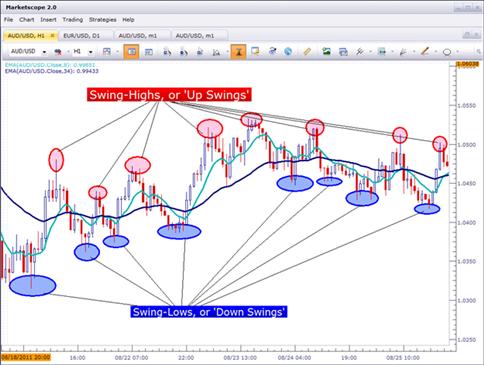Click the green picture image icon
484x365 pixels.
tap(326, 51)
